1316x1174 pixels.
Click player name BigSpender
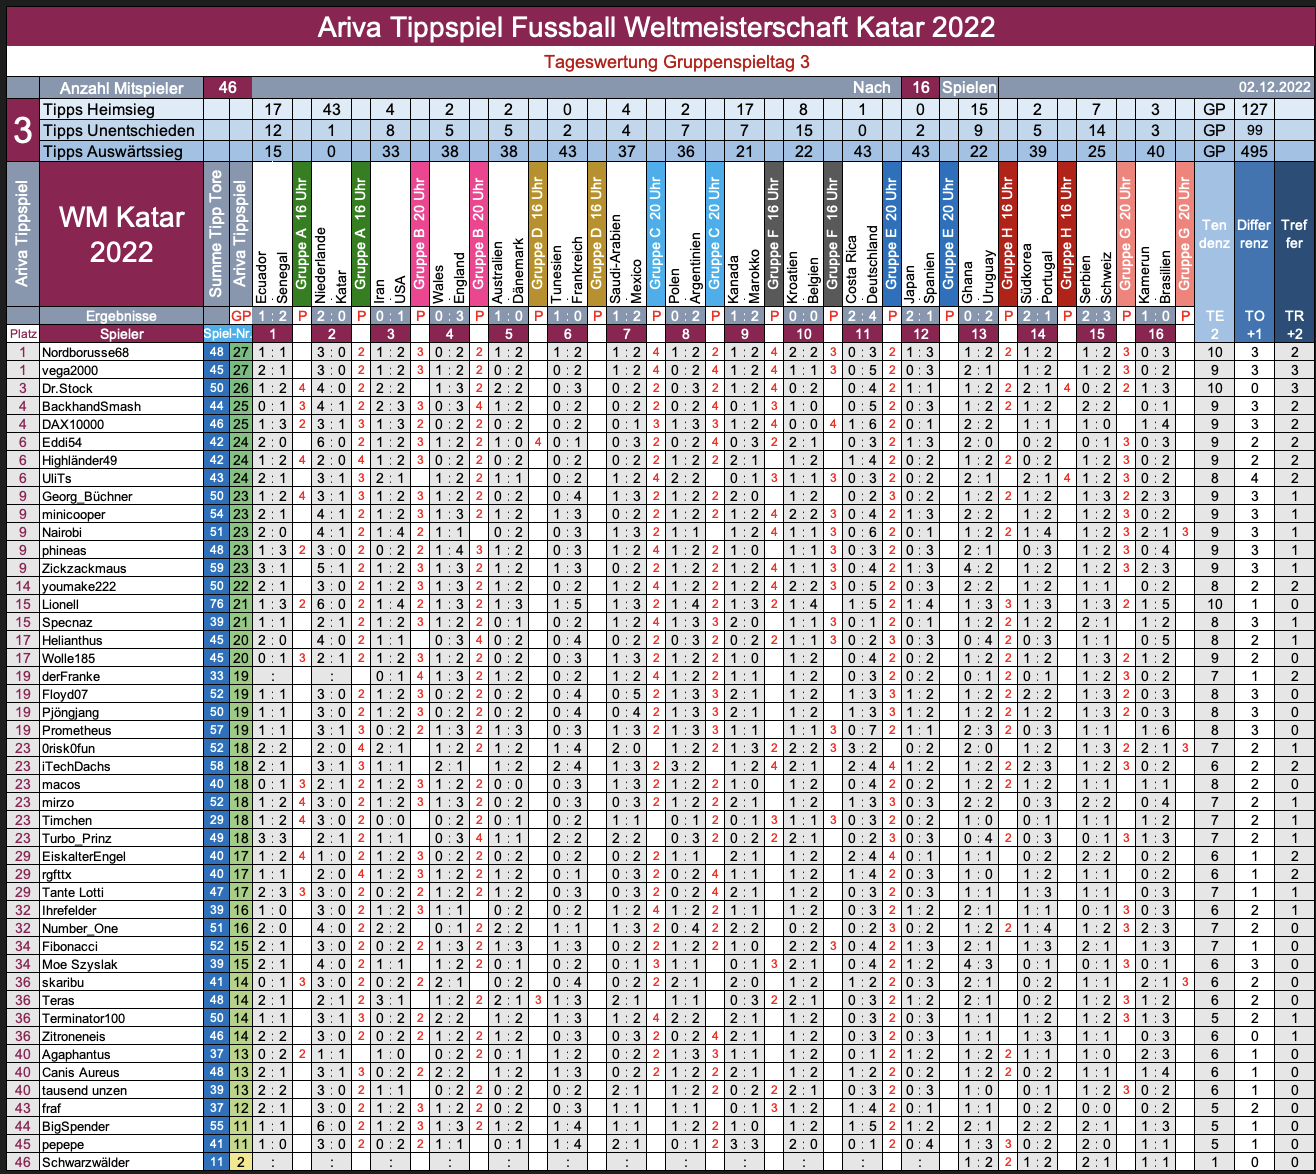point(76,1126)
